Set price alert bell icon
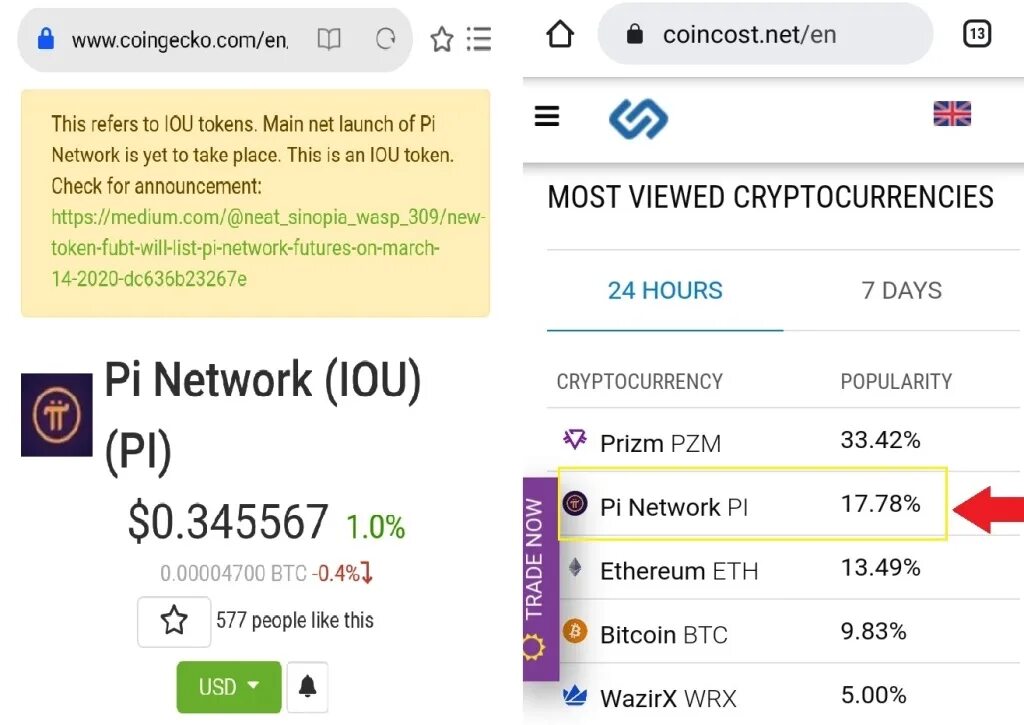The width and height of the screenshot is (1024, 725). coord(308,687)
